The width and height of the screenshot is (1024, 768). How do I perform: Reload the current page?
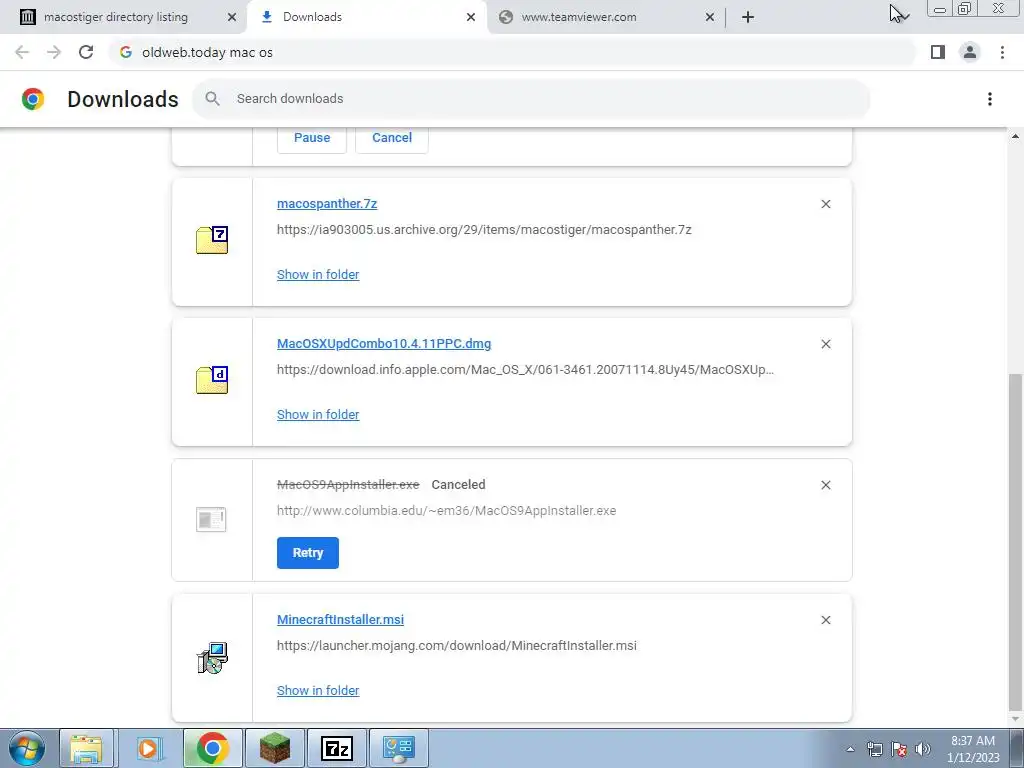point(86,52)
